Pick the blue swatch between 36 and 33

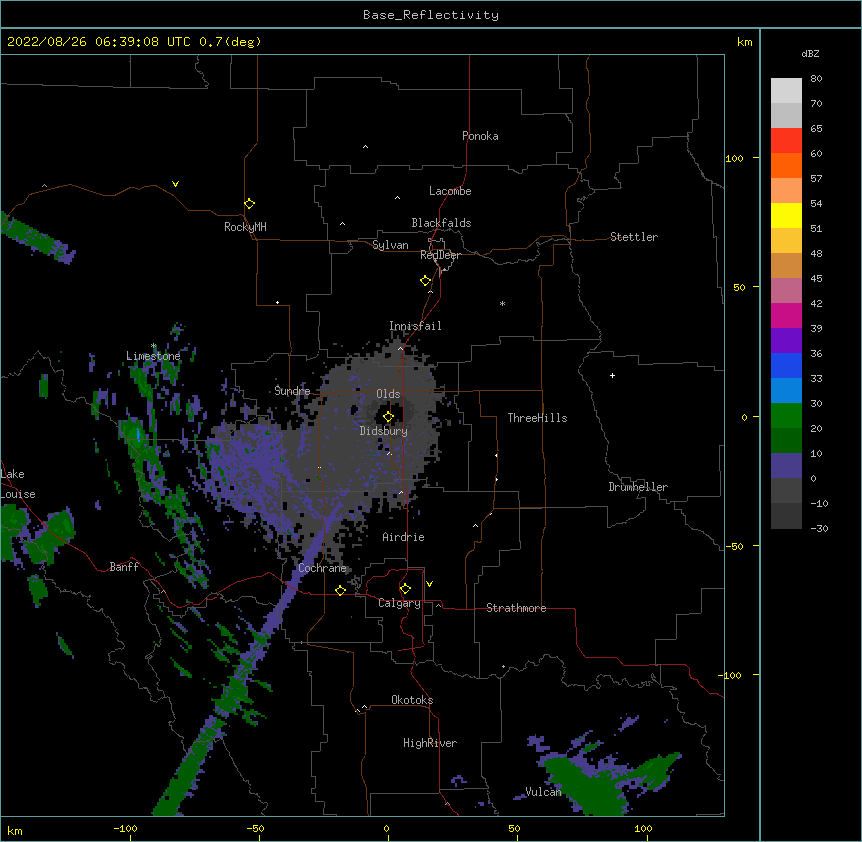(786, 365)
